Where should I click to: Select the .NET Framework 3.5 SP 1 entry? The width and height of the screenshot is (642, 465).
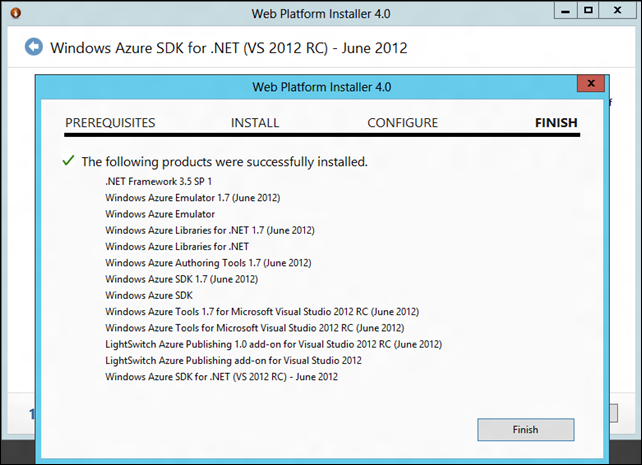click(158, 181)
